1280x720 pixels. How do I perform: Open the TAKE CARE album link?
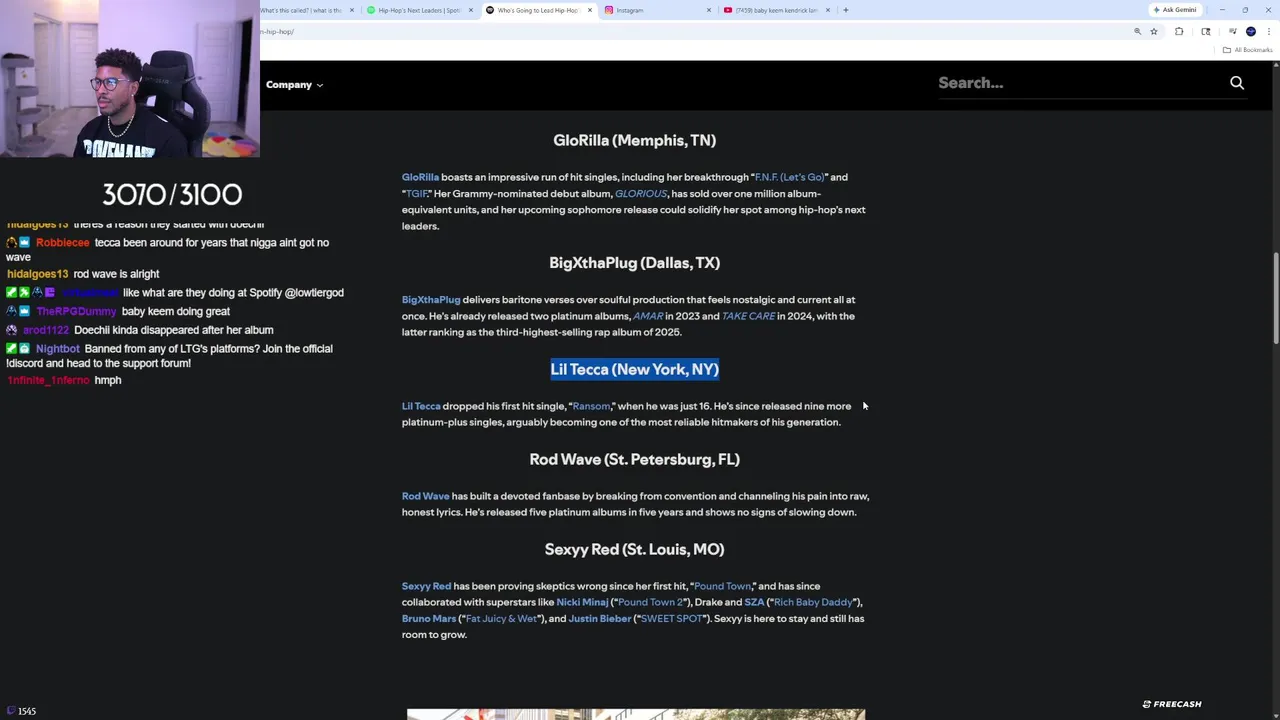[748, 316]
